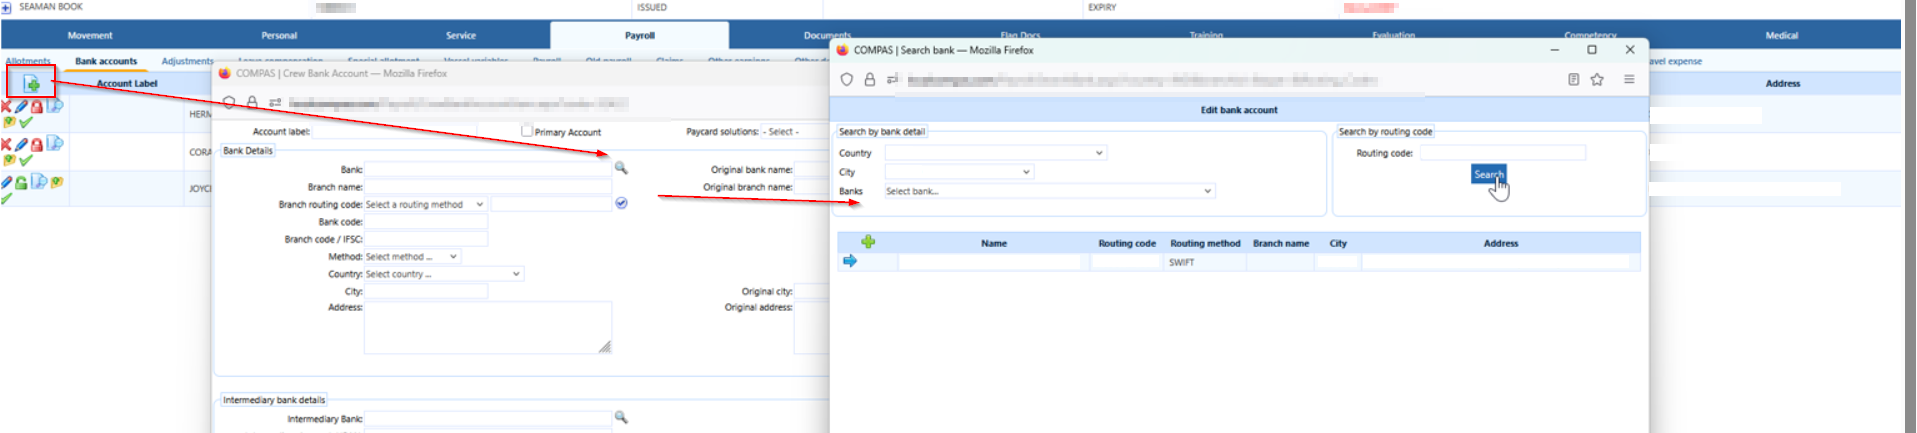
Task: Click the padlock icon in the Crew Bank Account window
Action: [252, 102]
